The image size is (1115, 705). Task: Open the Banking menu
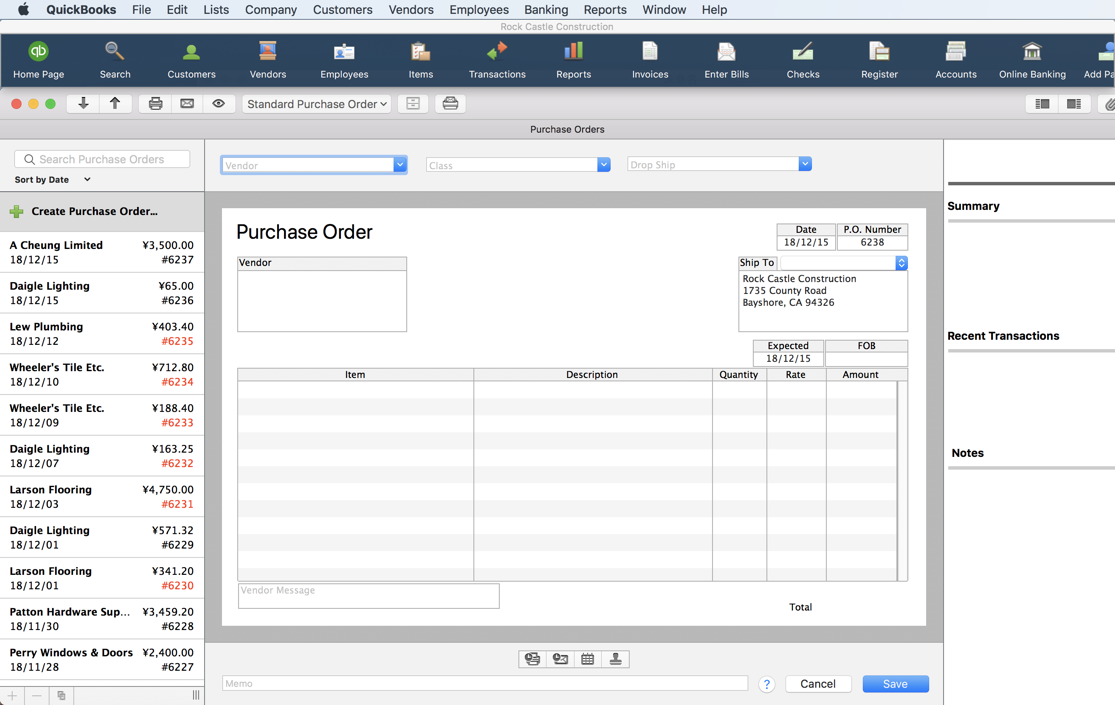546,10
